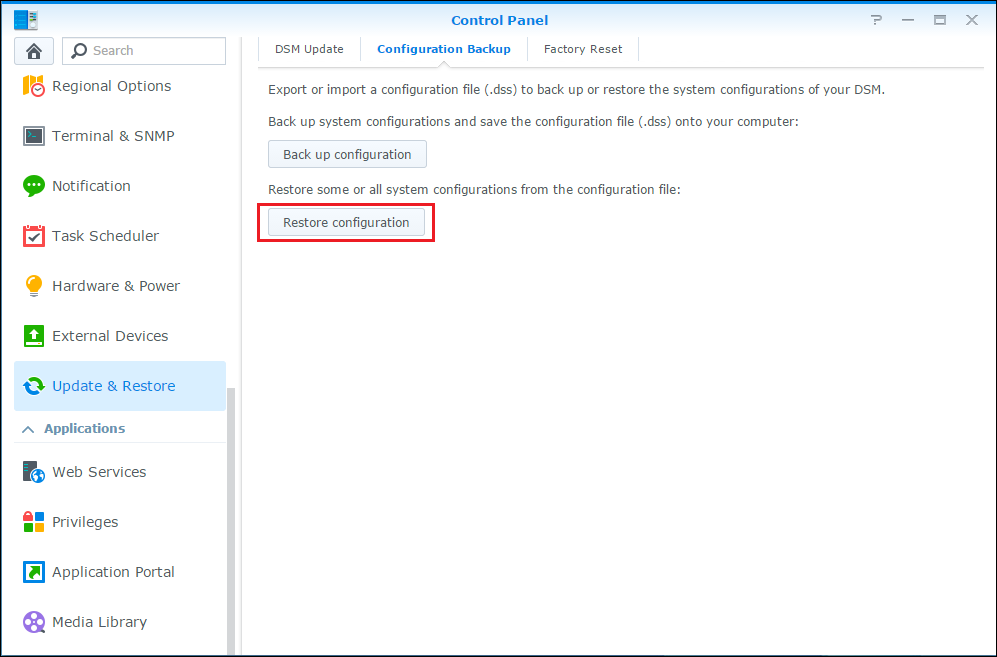Open External Devices via green upload icon
997x657 pixels.
(x=34, y=336)
